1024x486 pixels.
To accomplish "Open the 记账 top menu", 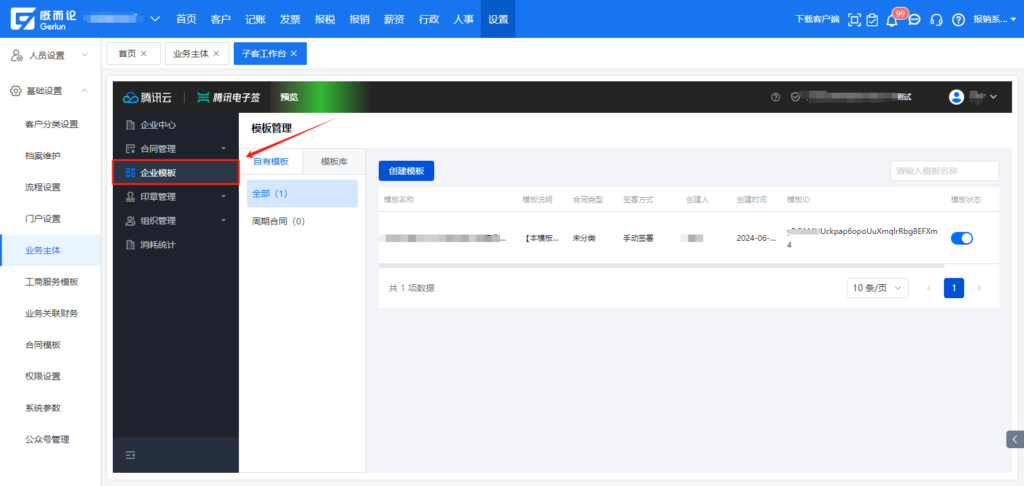I will (255, 19).
